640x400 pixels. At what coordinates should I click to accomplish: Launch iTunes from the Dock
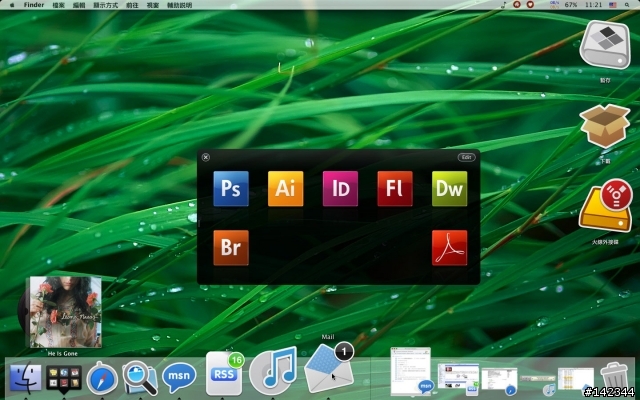(273, 371)
